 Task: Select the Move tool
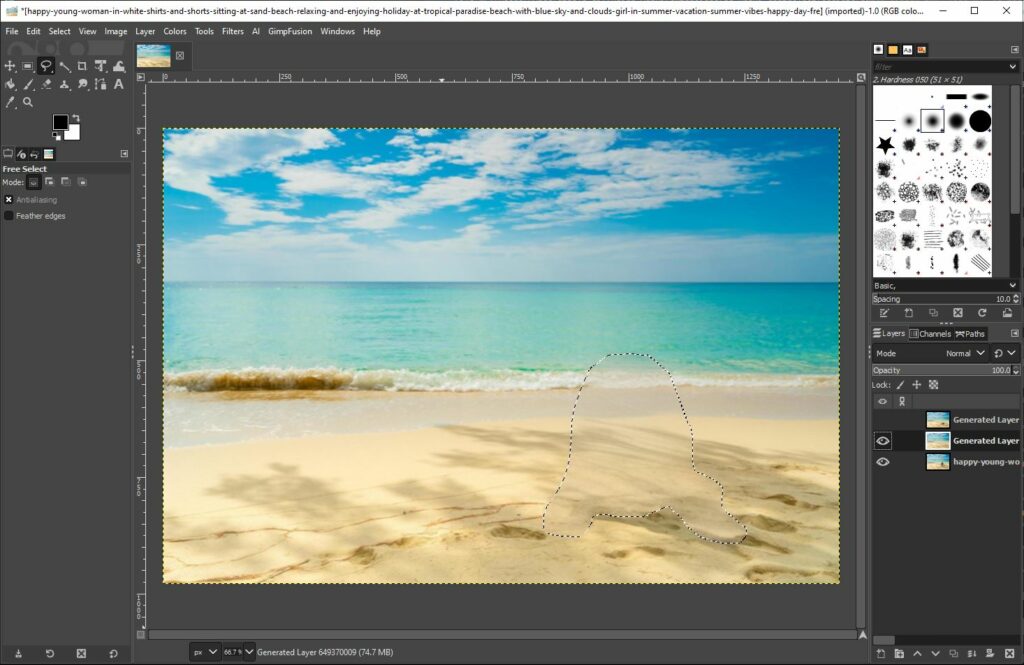coord(10,65)
